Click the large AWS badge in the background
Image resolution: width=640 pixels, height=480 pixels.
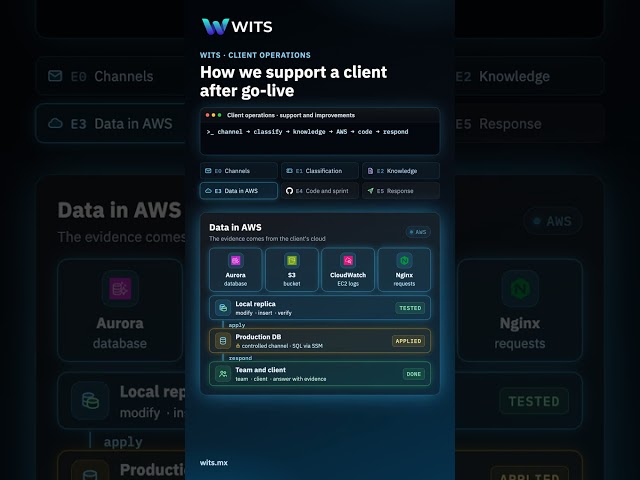tap(553, 221)
